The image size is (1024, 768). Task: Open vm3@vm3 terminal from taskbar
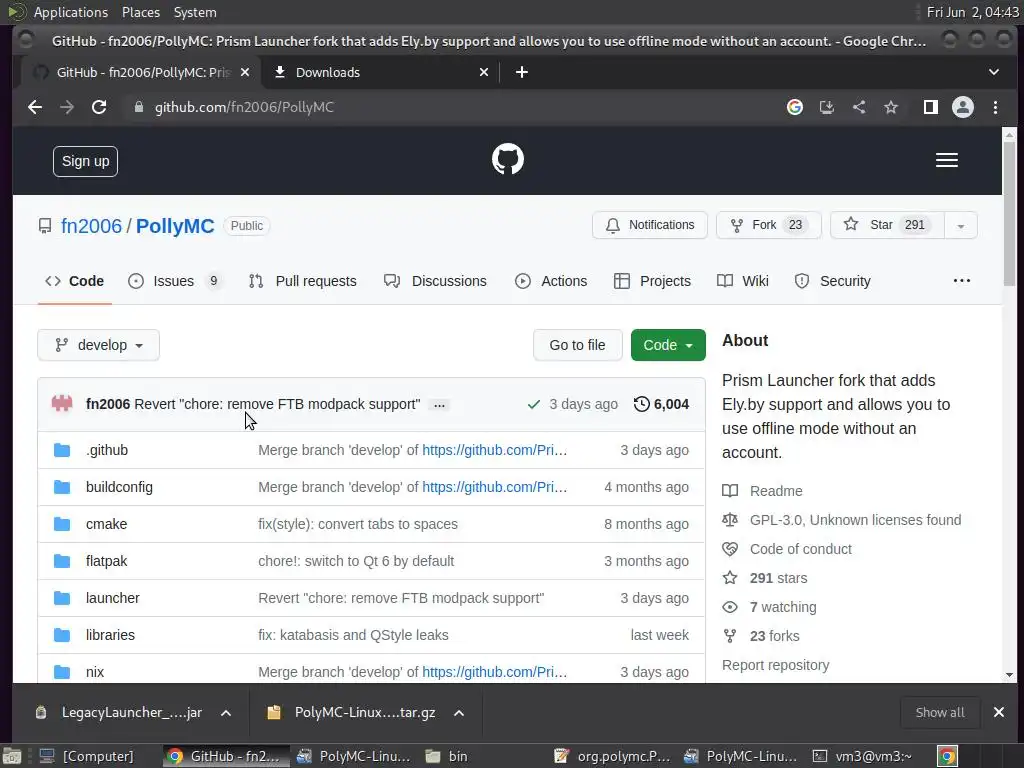click(x=863, y=756)
